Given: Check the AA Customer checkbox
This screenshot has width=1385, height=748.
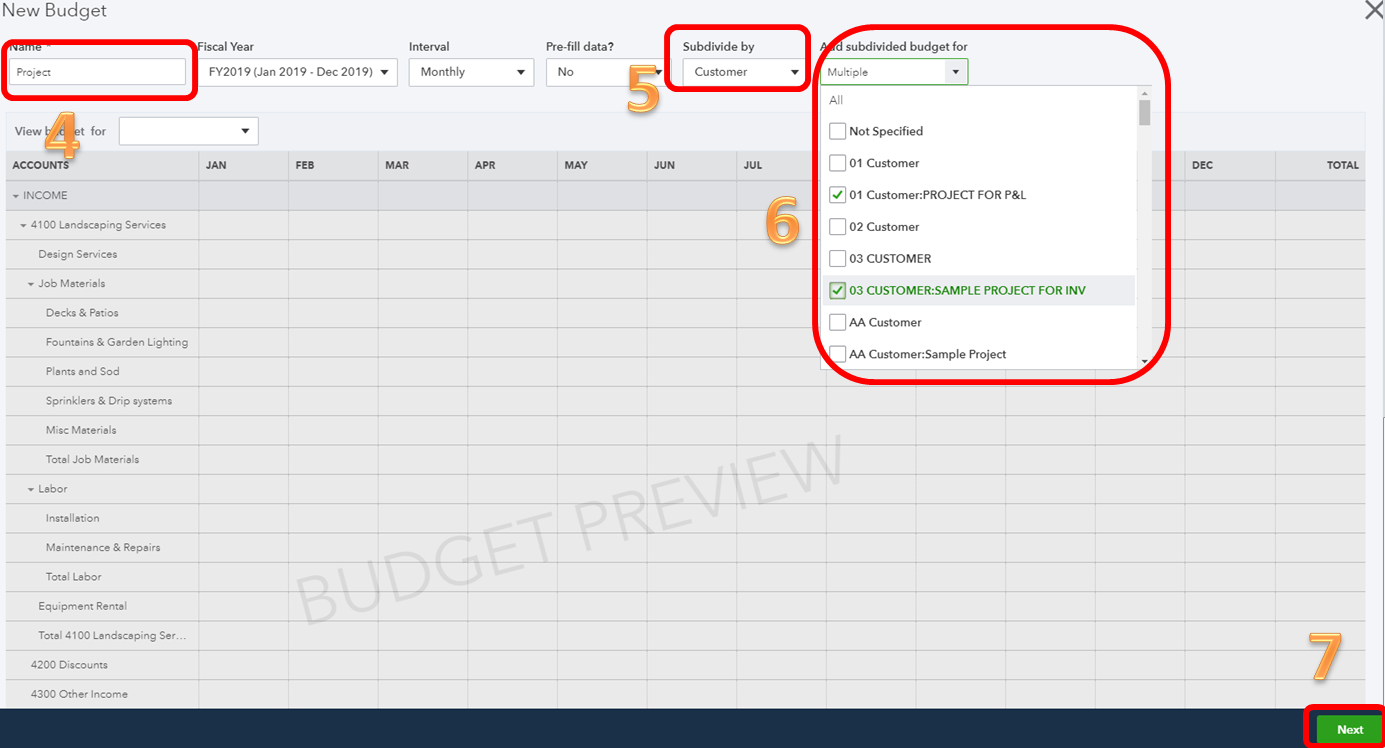Looking at the screenshot, I should point(837,322).
